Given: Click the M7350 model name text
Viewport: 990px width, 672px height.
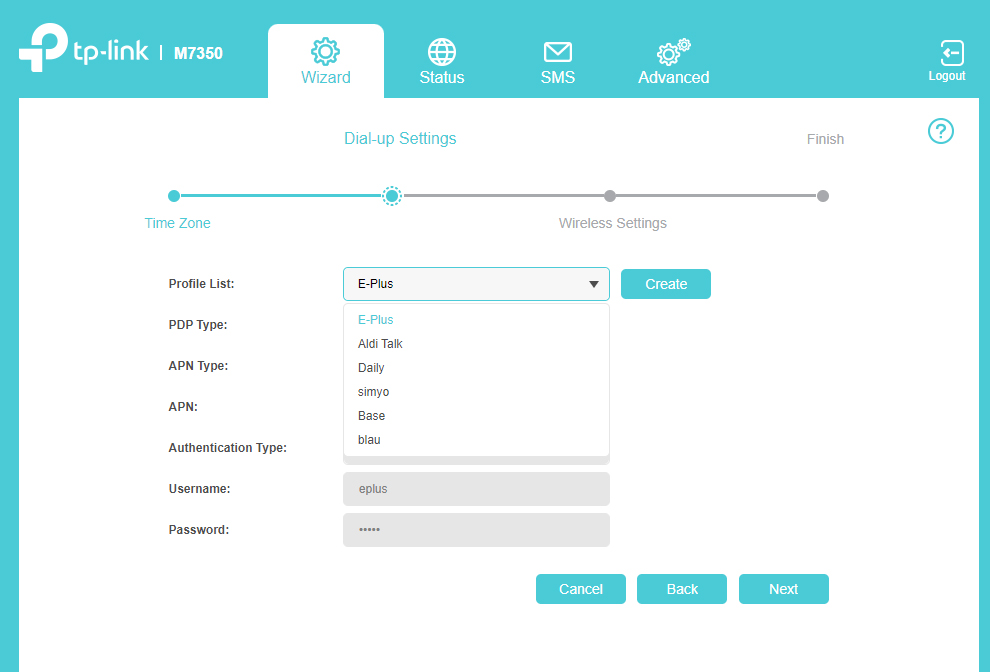Looking at the screenshot, I should point(198,53).
